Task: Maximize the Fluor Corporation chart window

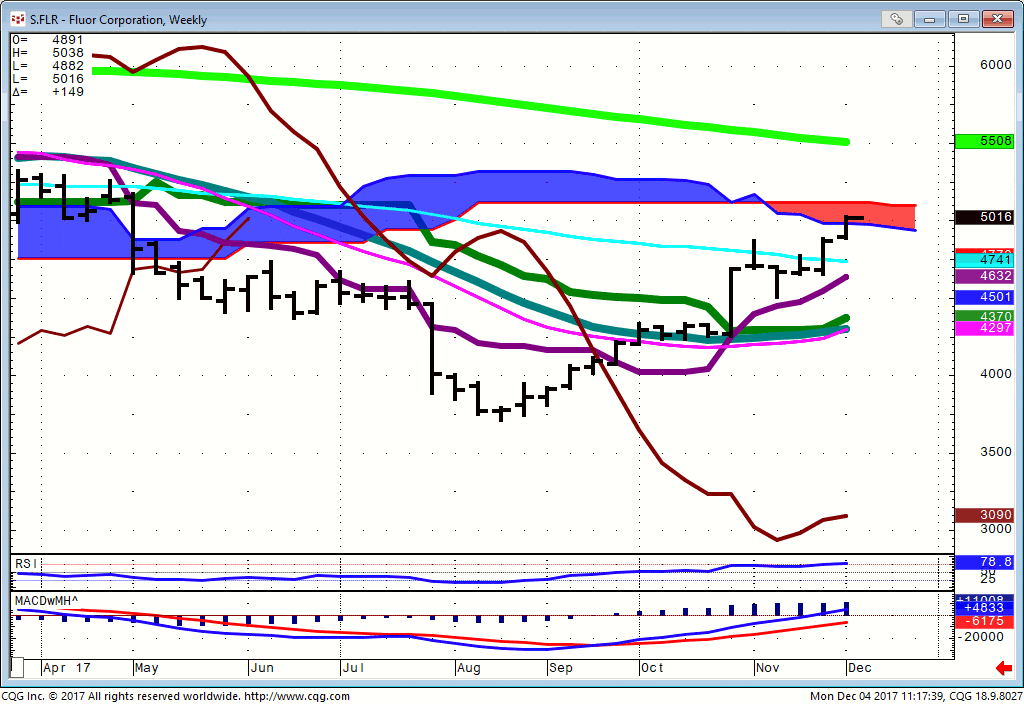Action: [x=963, y=18]
